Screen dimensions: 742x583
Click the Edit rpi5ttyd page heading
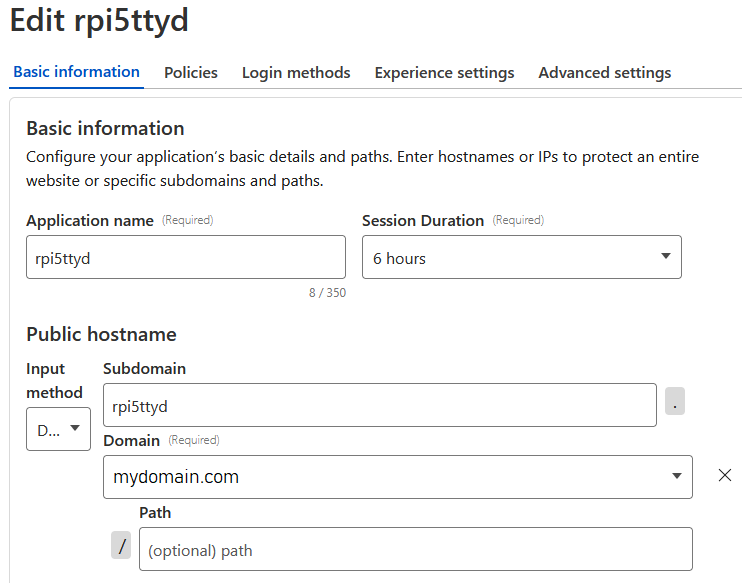pyautogui.click(x=99, y=20)
